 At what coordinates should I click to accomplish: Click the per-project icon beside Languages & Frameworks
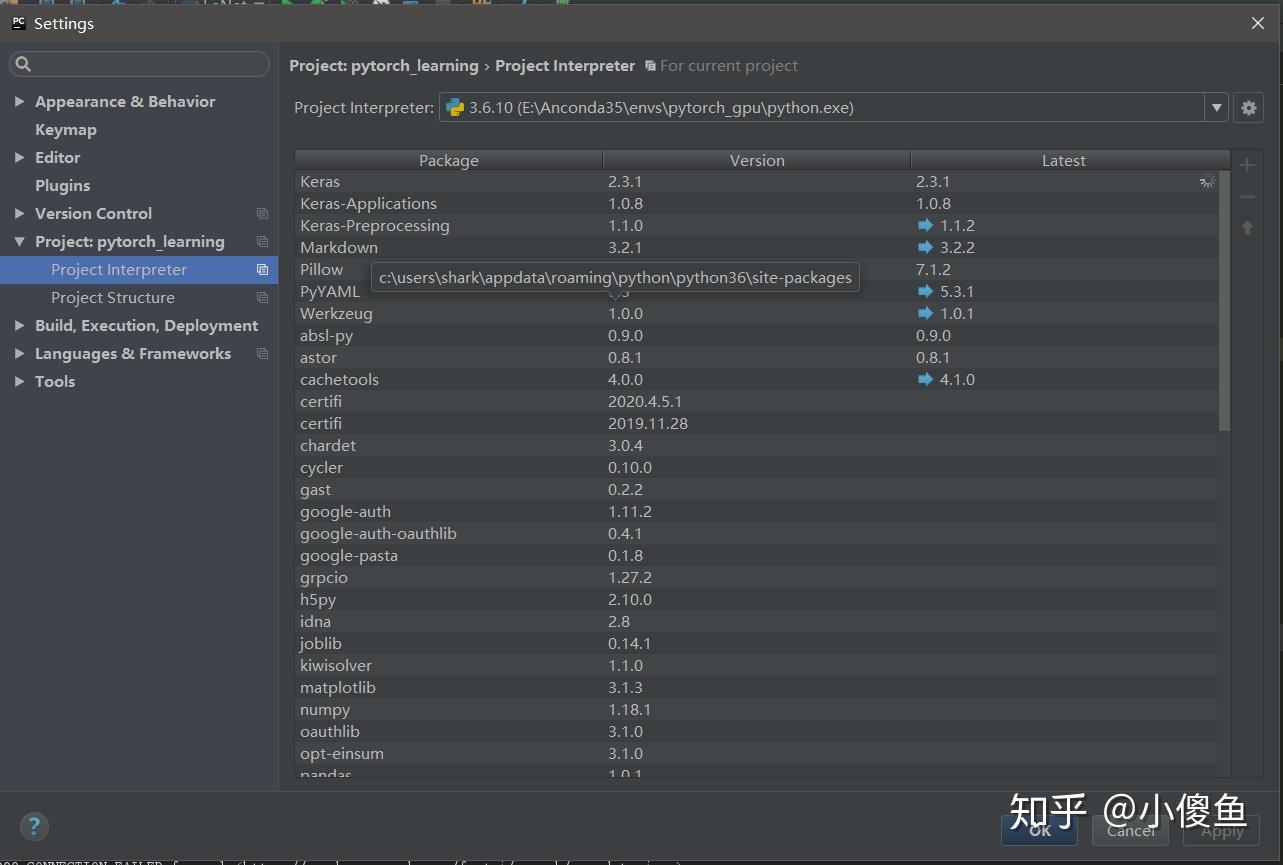click(x=262, y=354)
